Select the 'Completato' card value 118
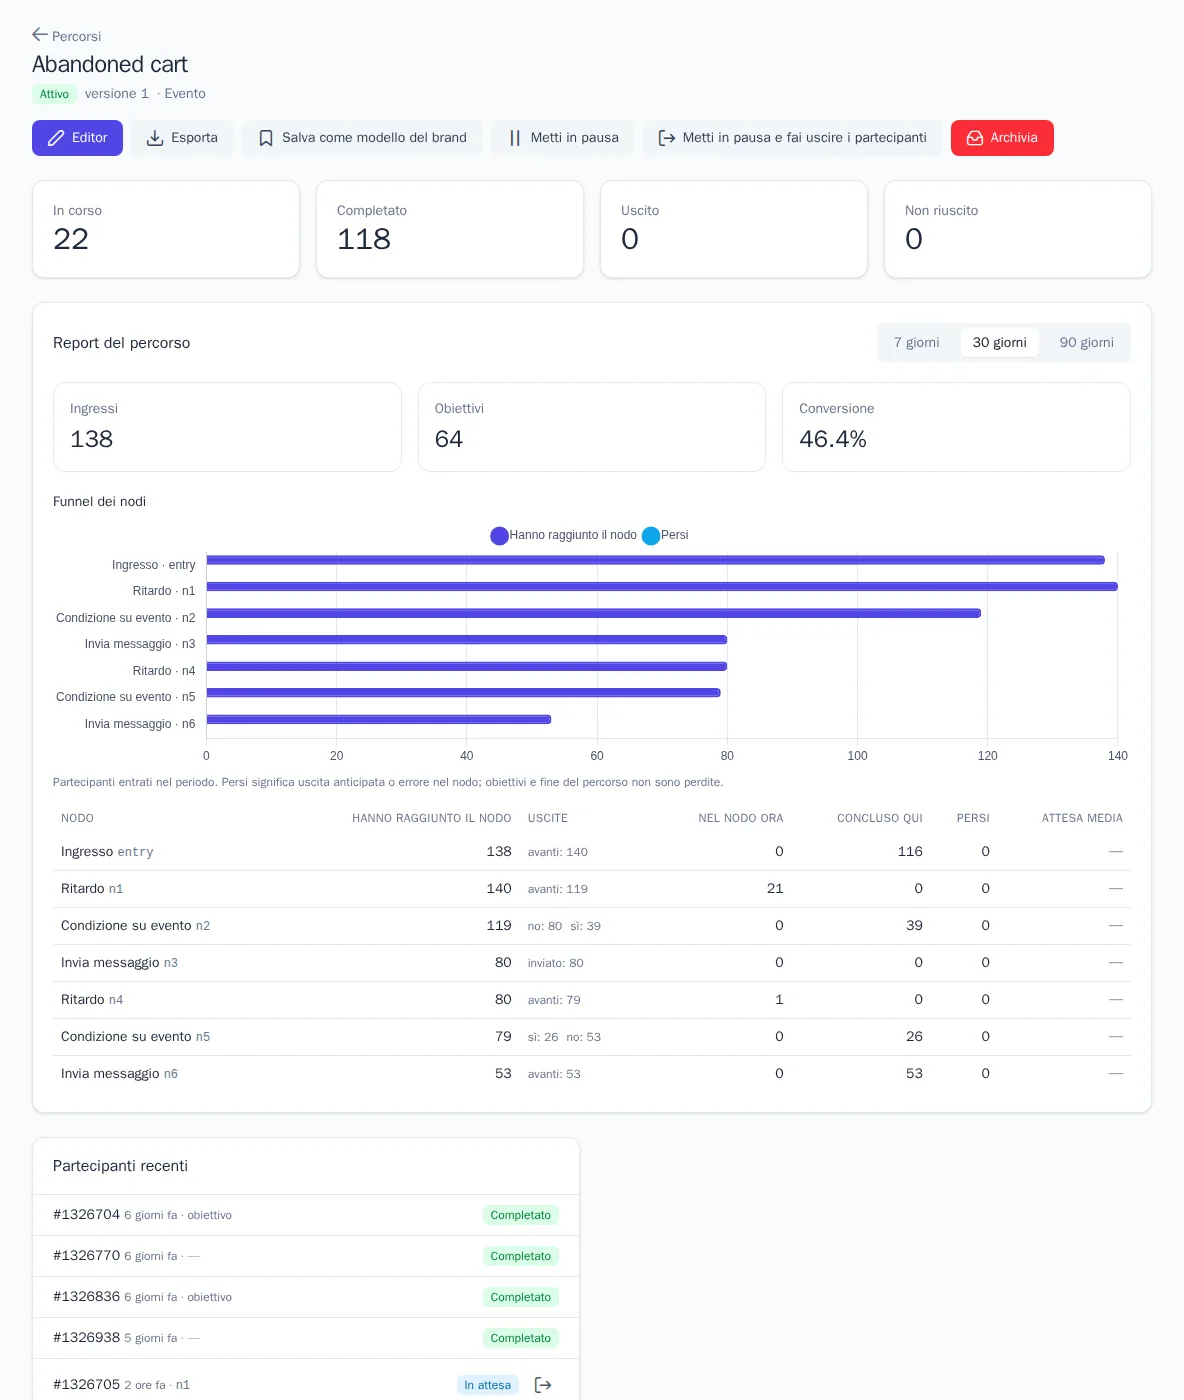This screenshot has height=1400, width=1184. [364, 239]
